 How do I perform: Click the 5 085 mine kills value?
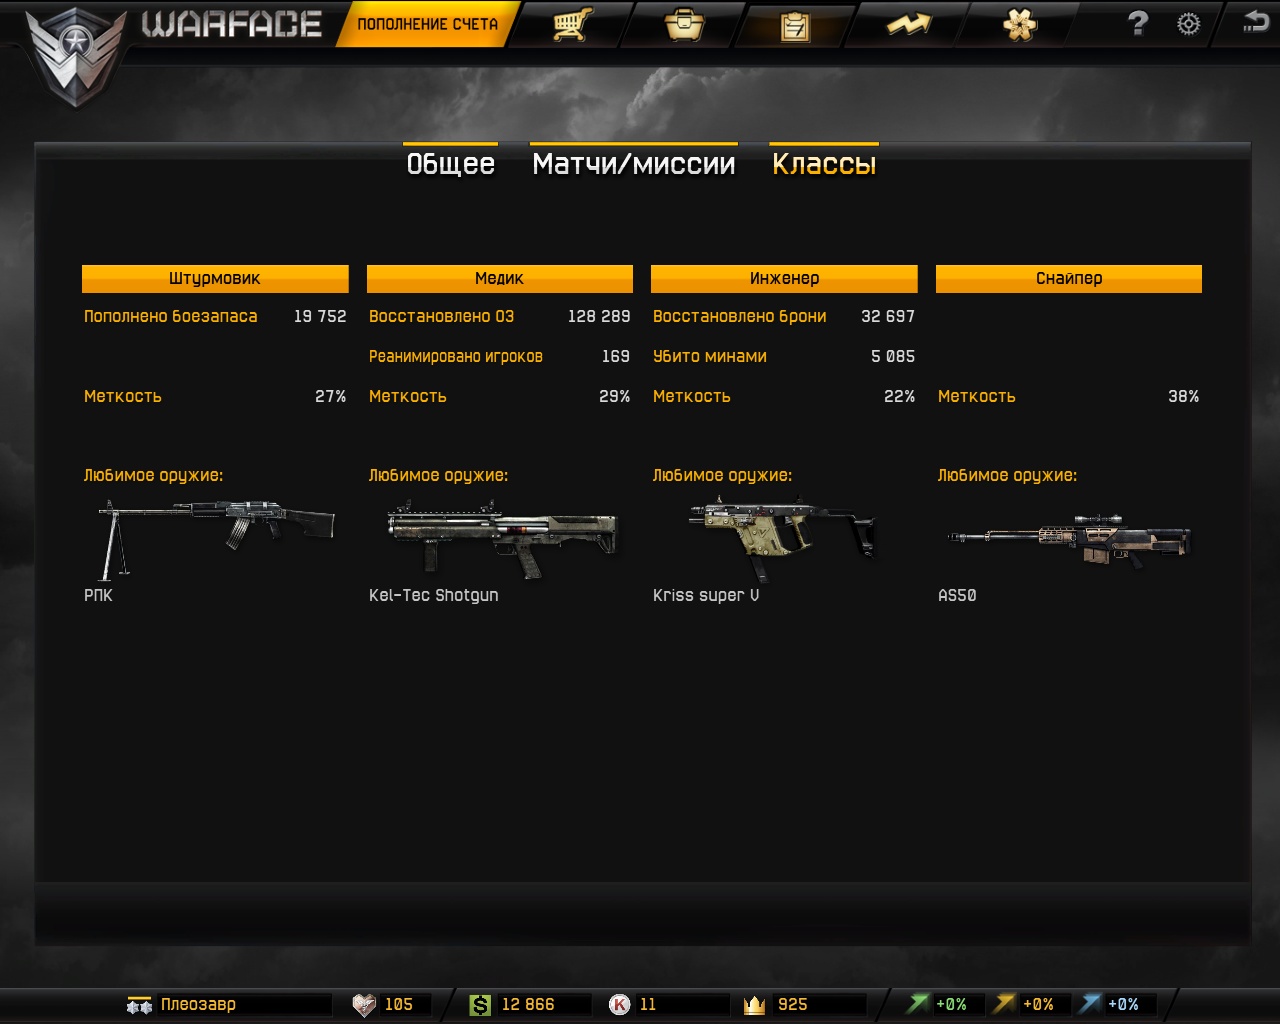893,356
